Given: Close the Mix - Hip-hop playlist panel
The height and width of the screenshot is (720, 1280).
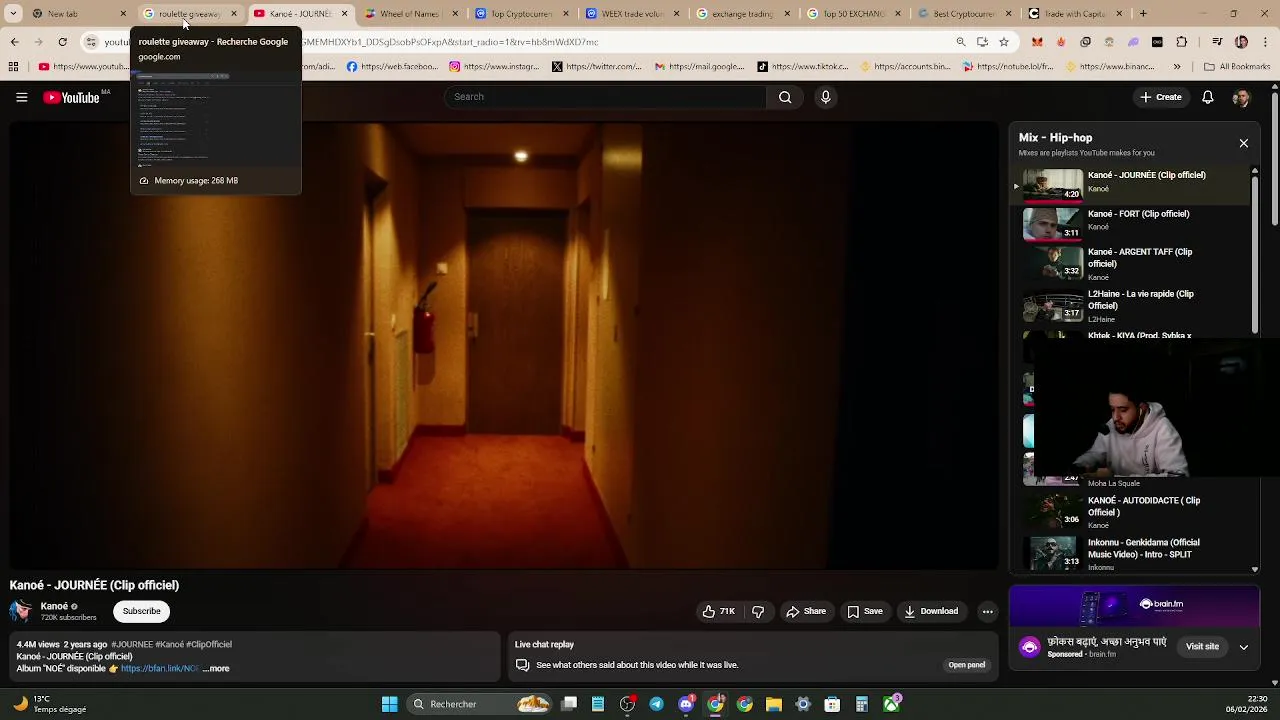Looking at the screenshot, I should (x=1243, y=143).
